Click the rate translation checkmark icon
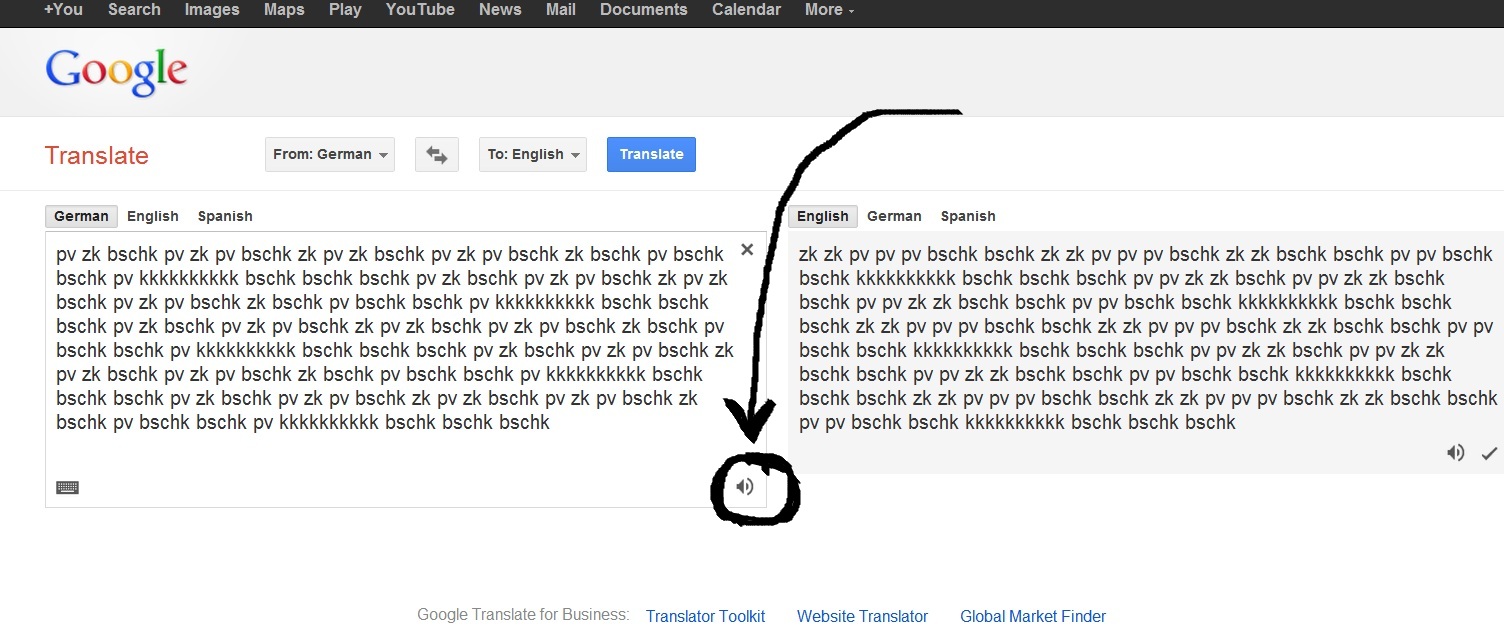This screenshot has width=1504, height=641. tap(1490, 454)
